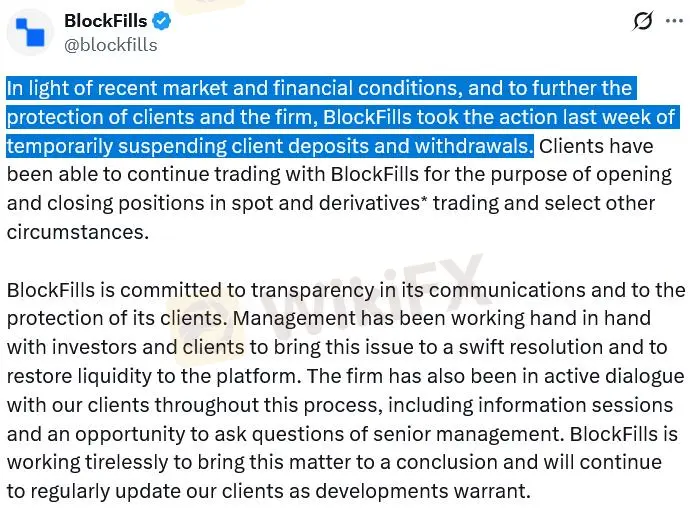Click the word 'circumstances.' ending the first paragraph
This screenshot has height=511, width=693.
77,233
